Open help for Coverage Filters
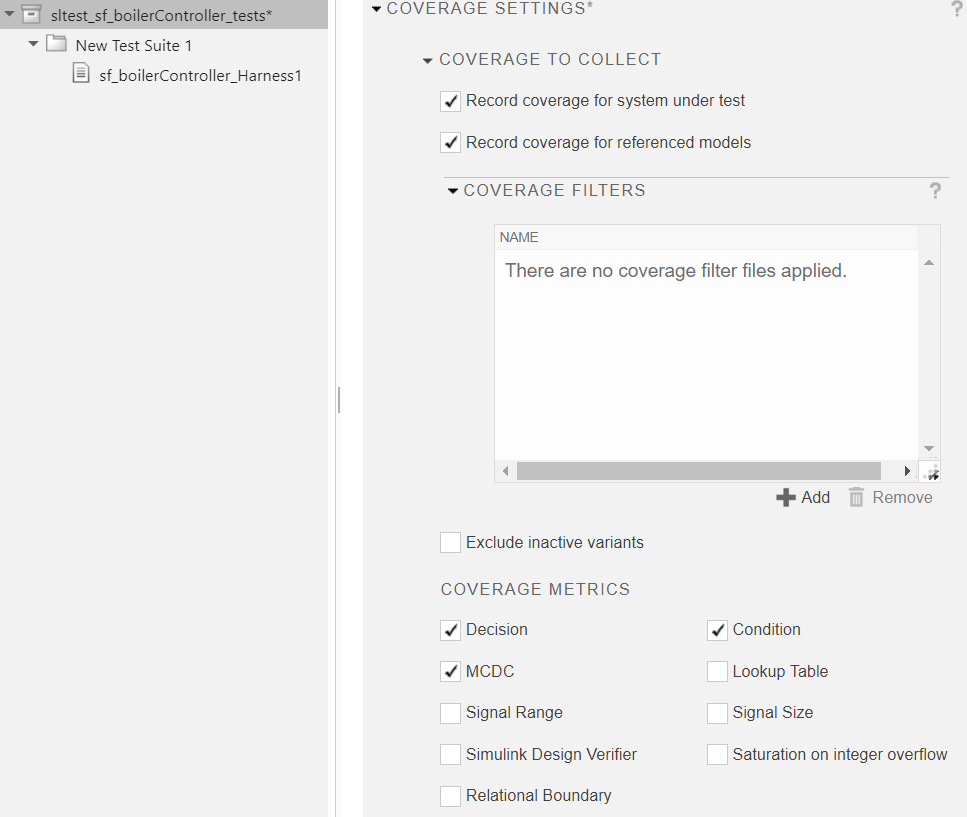This screenshot has width=967, height=817. [935, 190]
